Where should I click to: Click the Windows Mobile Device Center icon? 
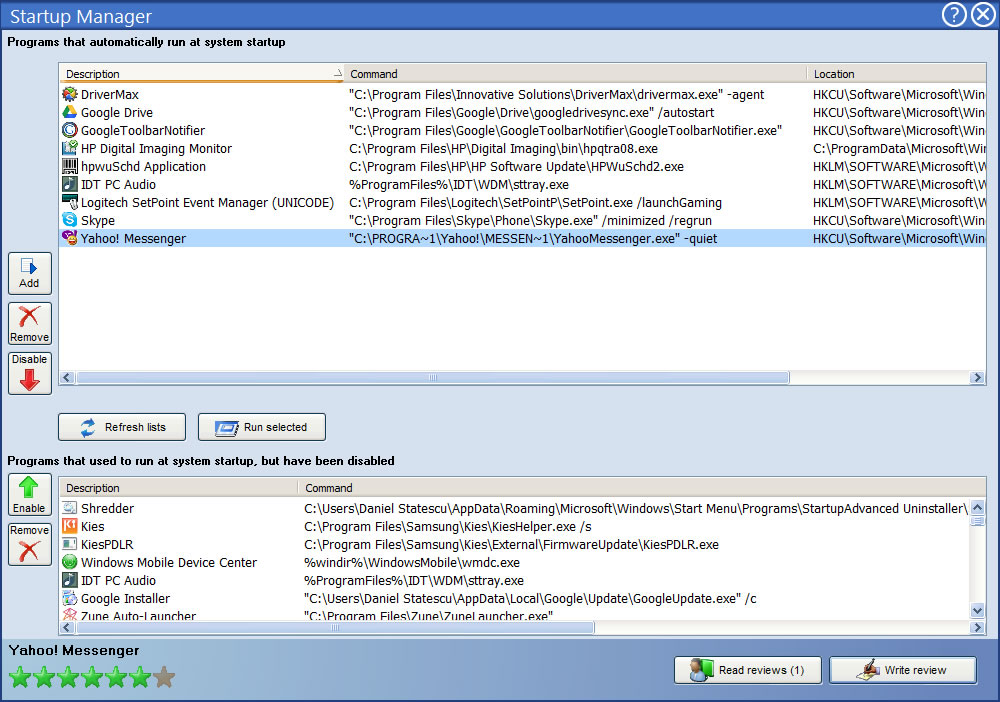70,562
